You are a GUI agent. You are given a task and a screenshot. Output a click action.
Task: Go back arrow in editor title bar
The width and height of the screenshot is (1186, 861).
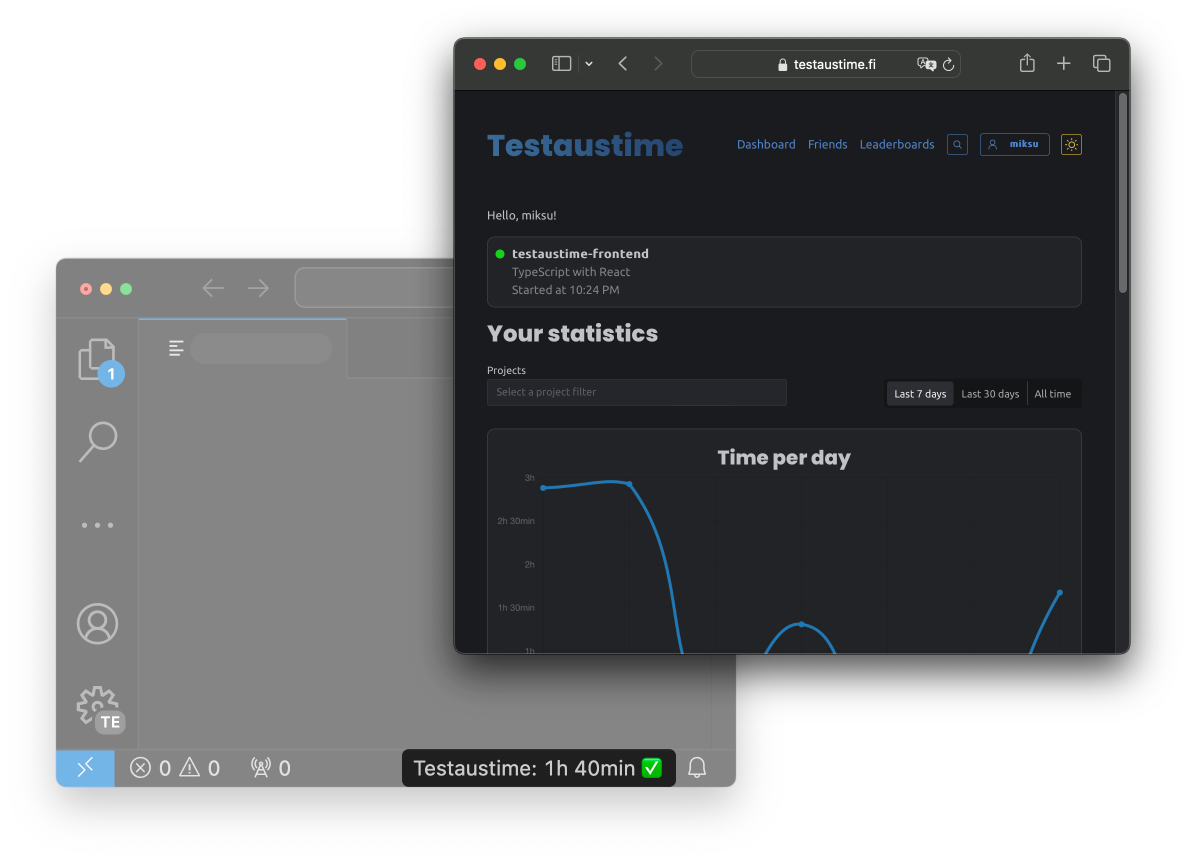tap(213, 288)
